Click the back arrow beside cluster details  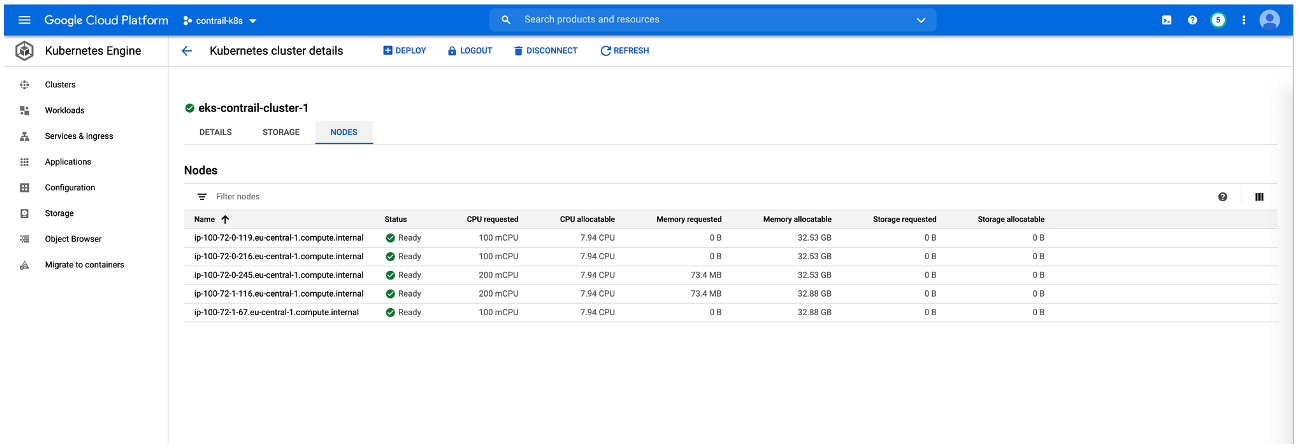pos(187,51)
